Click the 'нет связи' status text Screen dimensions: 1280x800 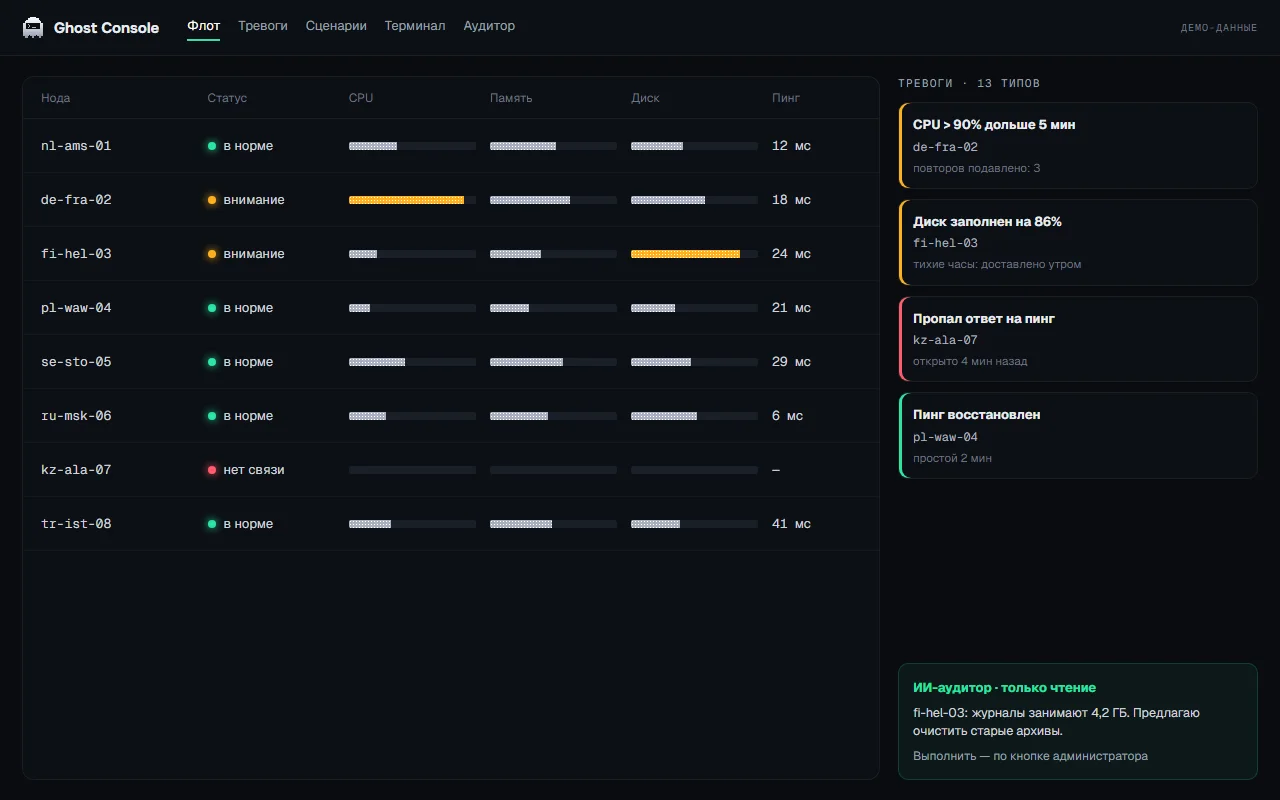[x=254, y=470]
